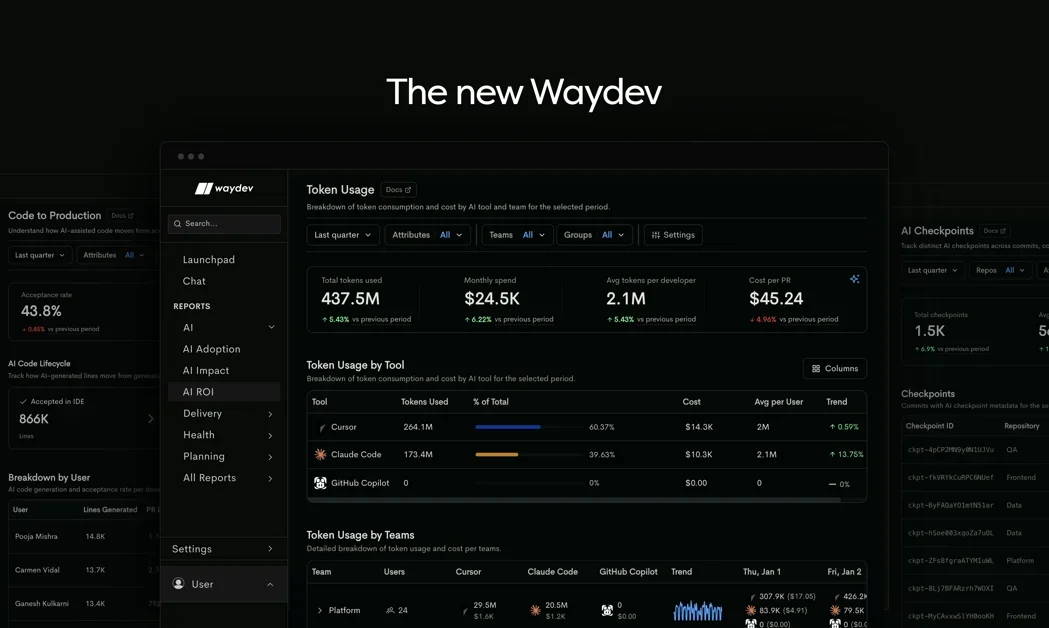The height and width of the screenshot is (628, 1049).
Task: Click the Settings sliders icon in filter bar
Action: [656, 235]
